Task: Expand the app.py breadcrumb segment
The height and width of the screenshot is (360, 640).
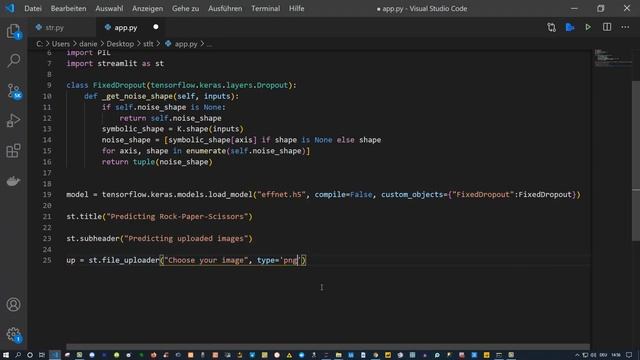Action: click(182, 44)
